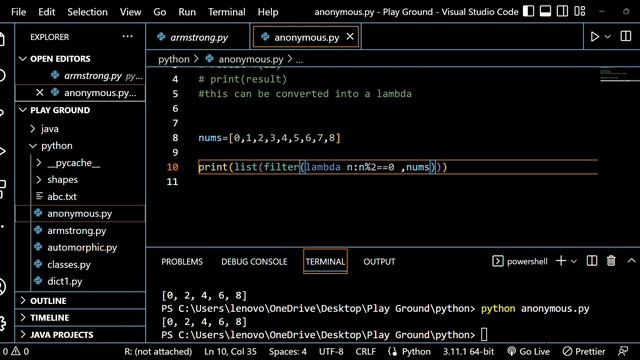This screenshot has height=360, width=640.
Task: Switch to armstrong.py tab
Action: pos(198,37)
